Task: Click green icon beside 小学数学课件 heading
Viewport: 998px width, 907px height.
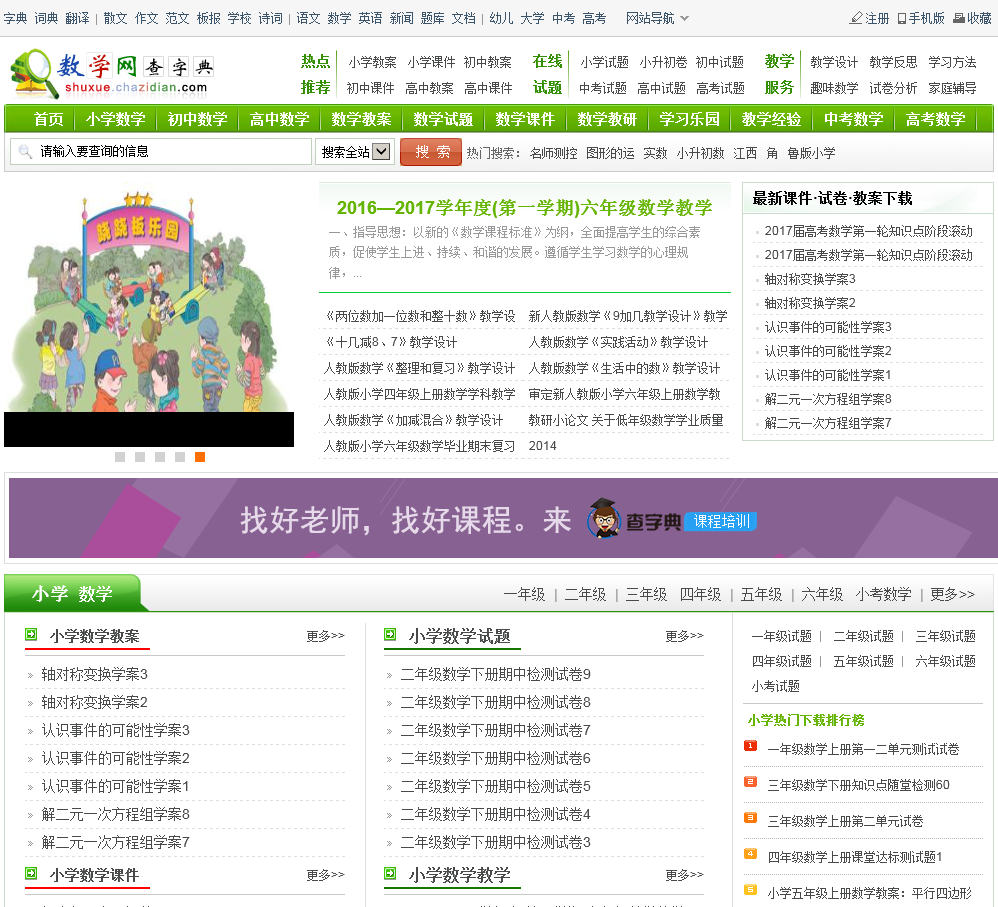Action: tap(31, 873)
